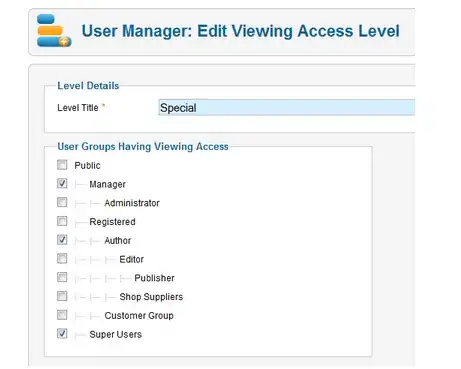This screenshot has width=461, height=369.
Task: Tick the Publisher group checkbox
Action: click(62, 277)
